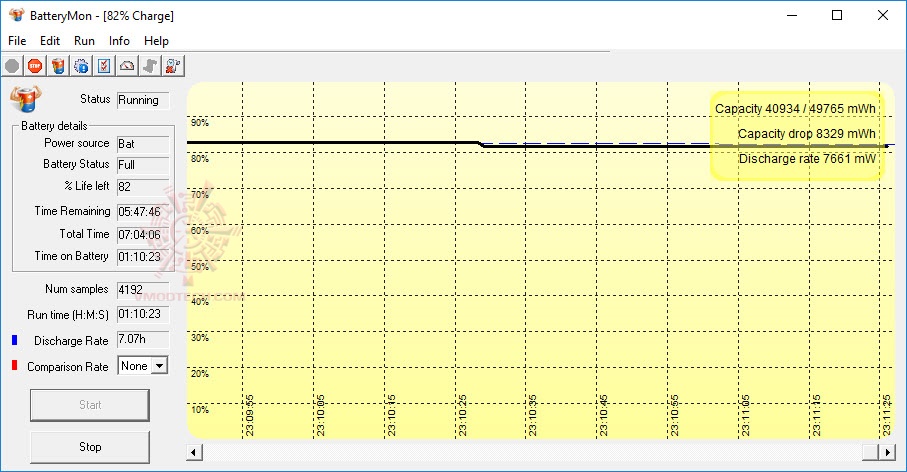
Task: Click the 50% axis label on chart
Action: (x=200, y=267)
